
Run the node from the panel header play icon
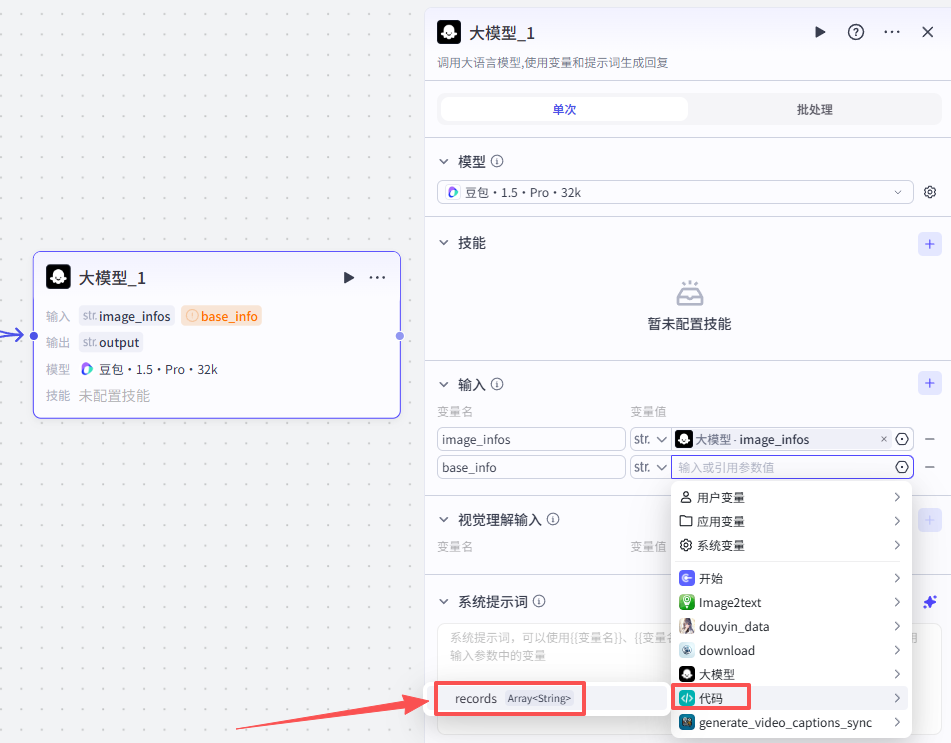820,32
